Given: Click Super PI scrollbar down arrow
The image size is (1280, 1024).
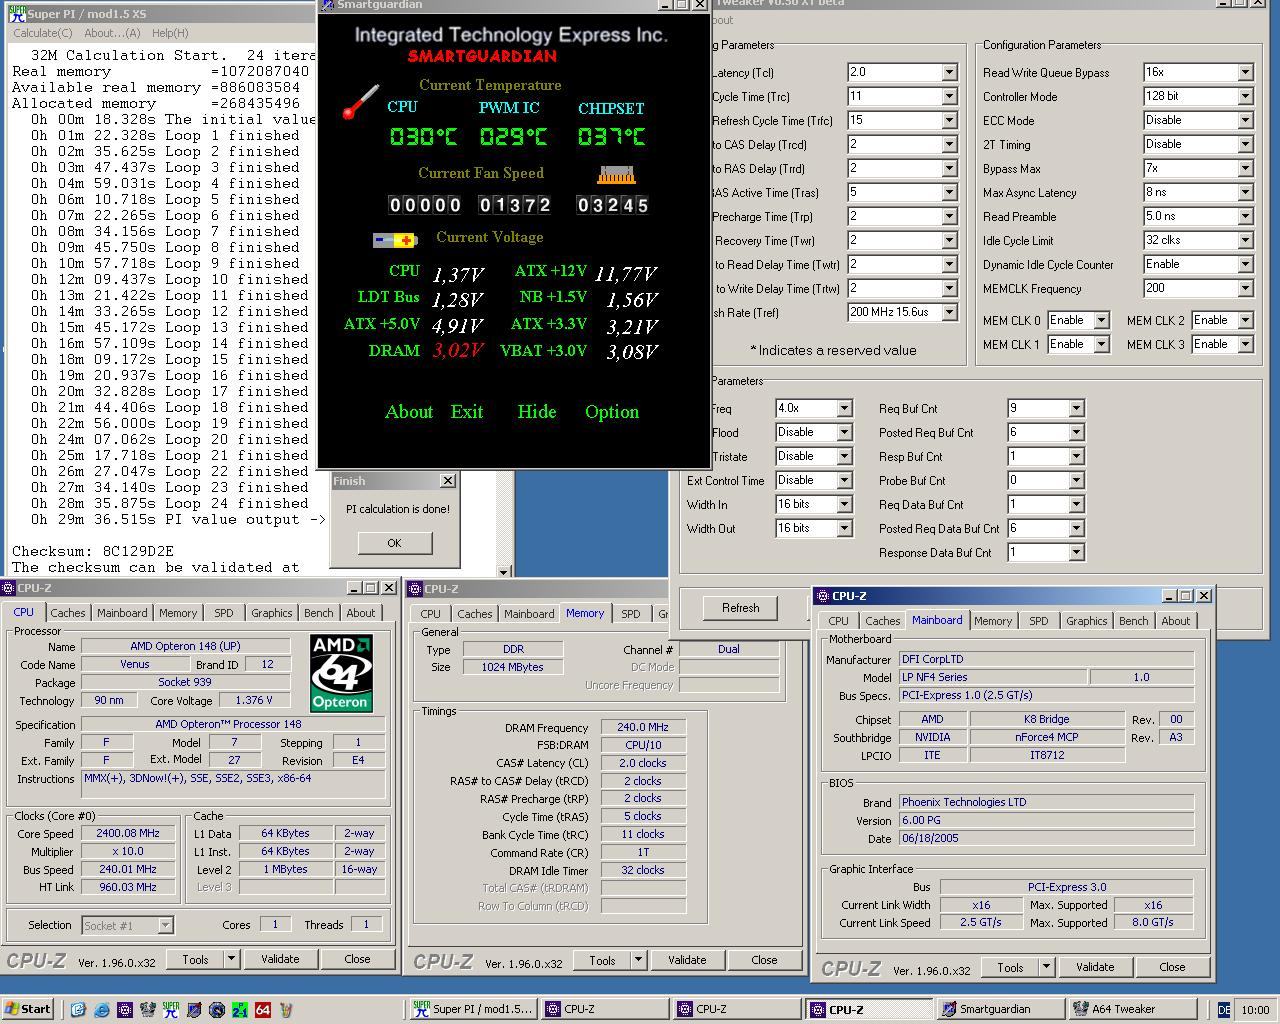Looking at the screenshot, I should coord(504,572).
